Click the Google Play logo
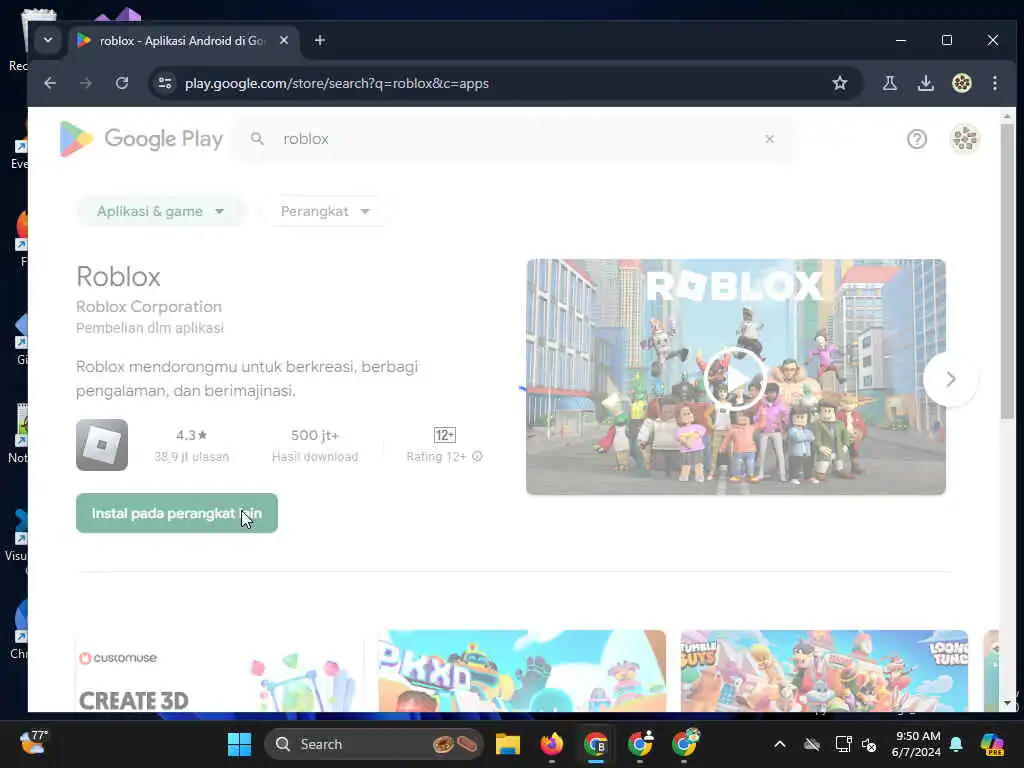The width and height of the screenshot is (1024, 768). [x=141, y=138]
